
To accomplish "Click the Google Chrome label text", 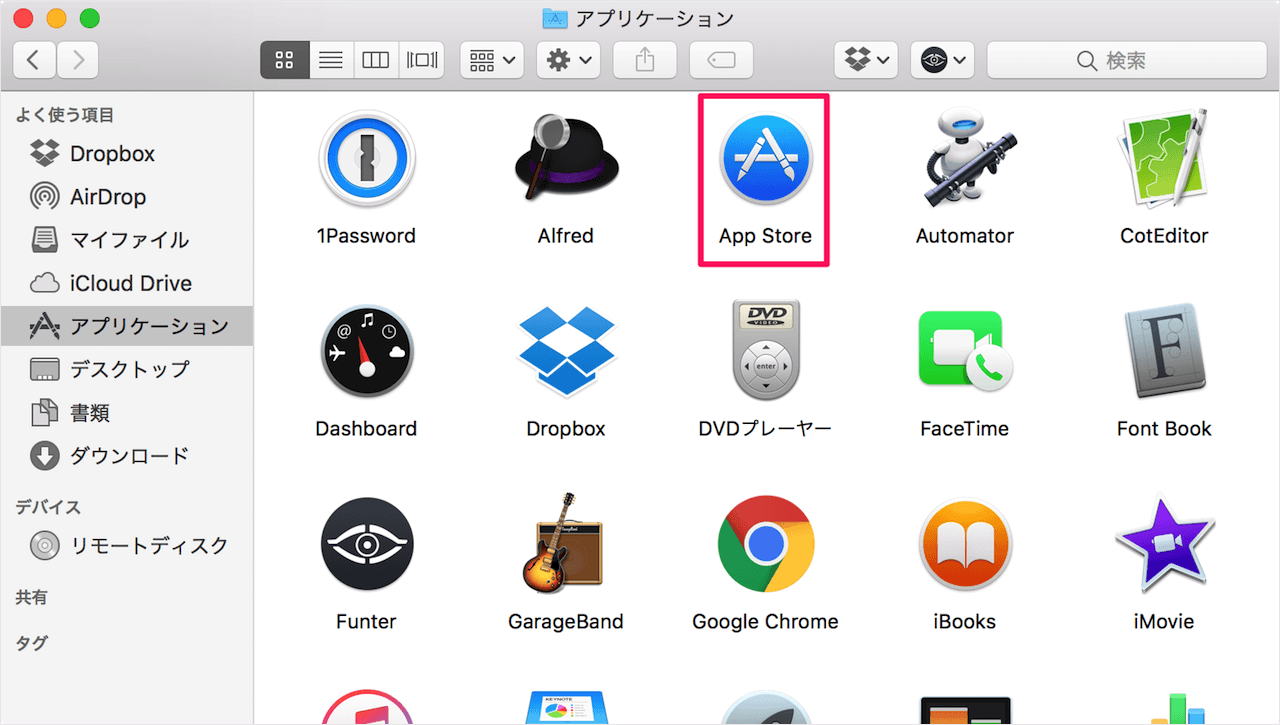I will tap(766, 621).
